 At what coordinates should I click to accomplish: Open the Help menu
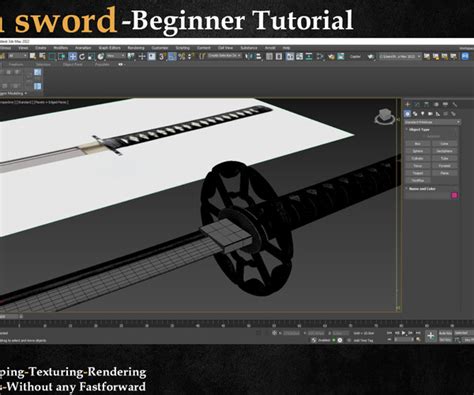[x=286, y=48]
